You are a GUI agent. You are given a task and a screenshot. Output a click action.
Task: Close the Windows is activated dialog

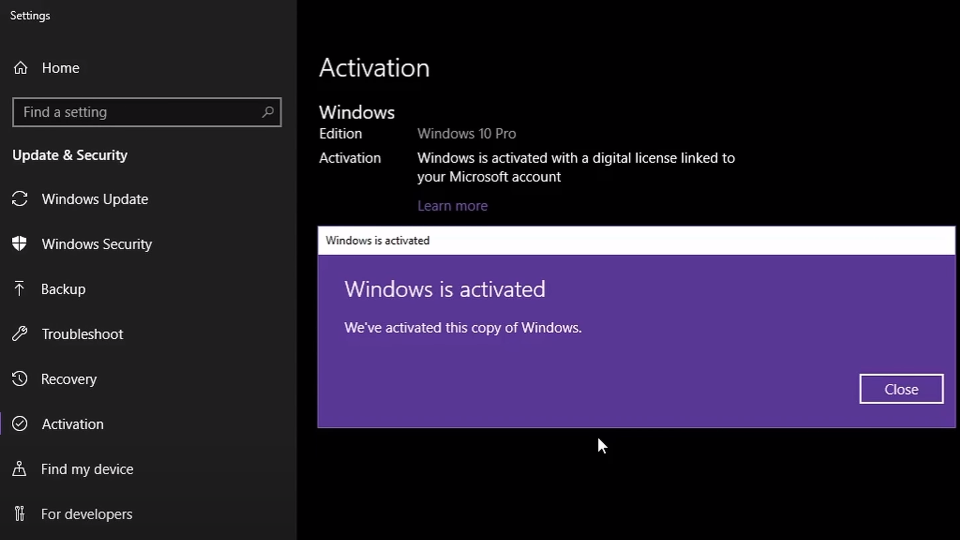click(901, 389)
